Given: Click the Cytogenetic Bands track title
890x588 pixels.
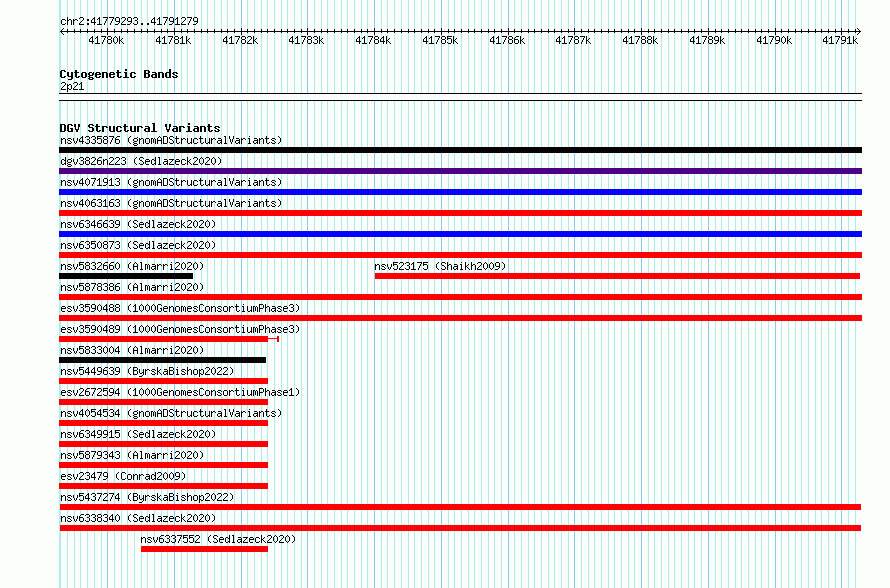Looking at the screenshot, I should (119, 74).
